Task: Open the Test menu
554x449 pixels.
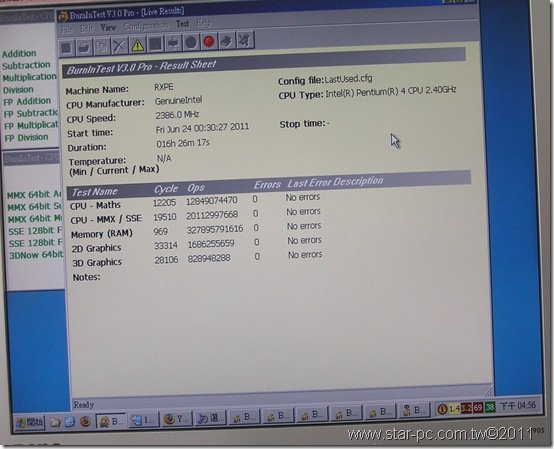Action: tap(183, 24)
